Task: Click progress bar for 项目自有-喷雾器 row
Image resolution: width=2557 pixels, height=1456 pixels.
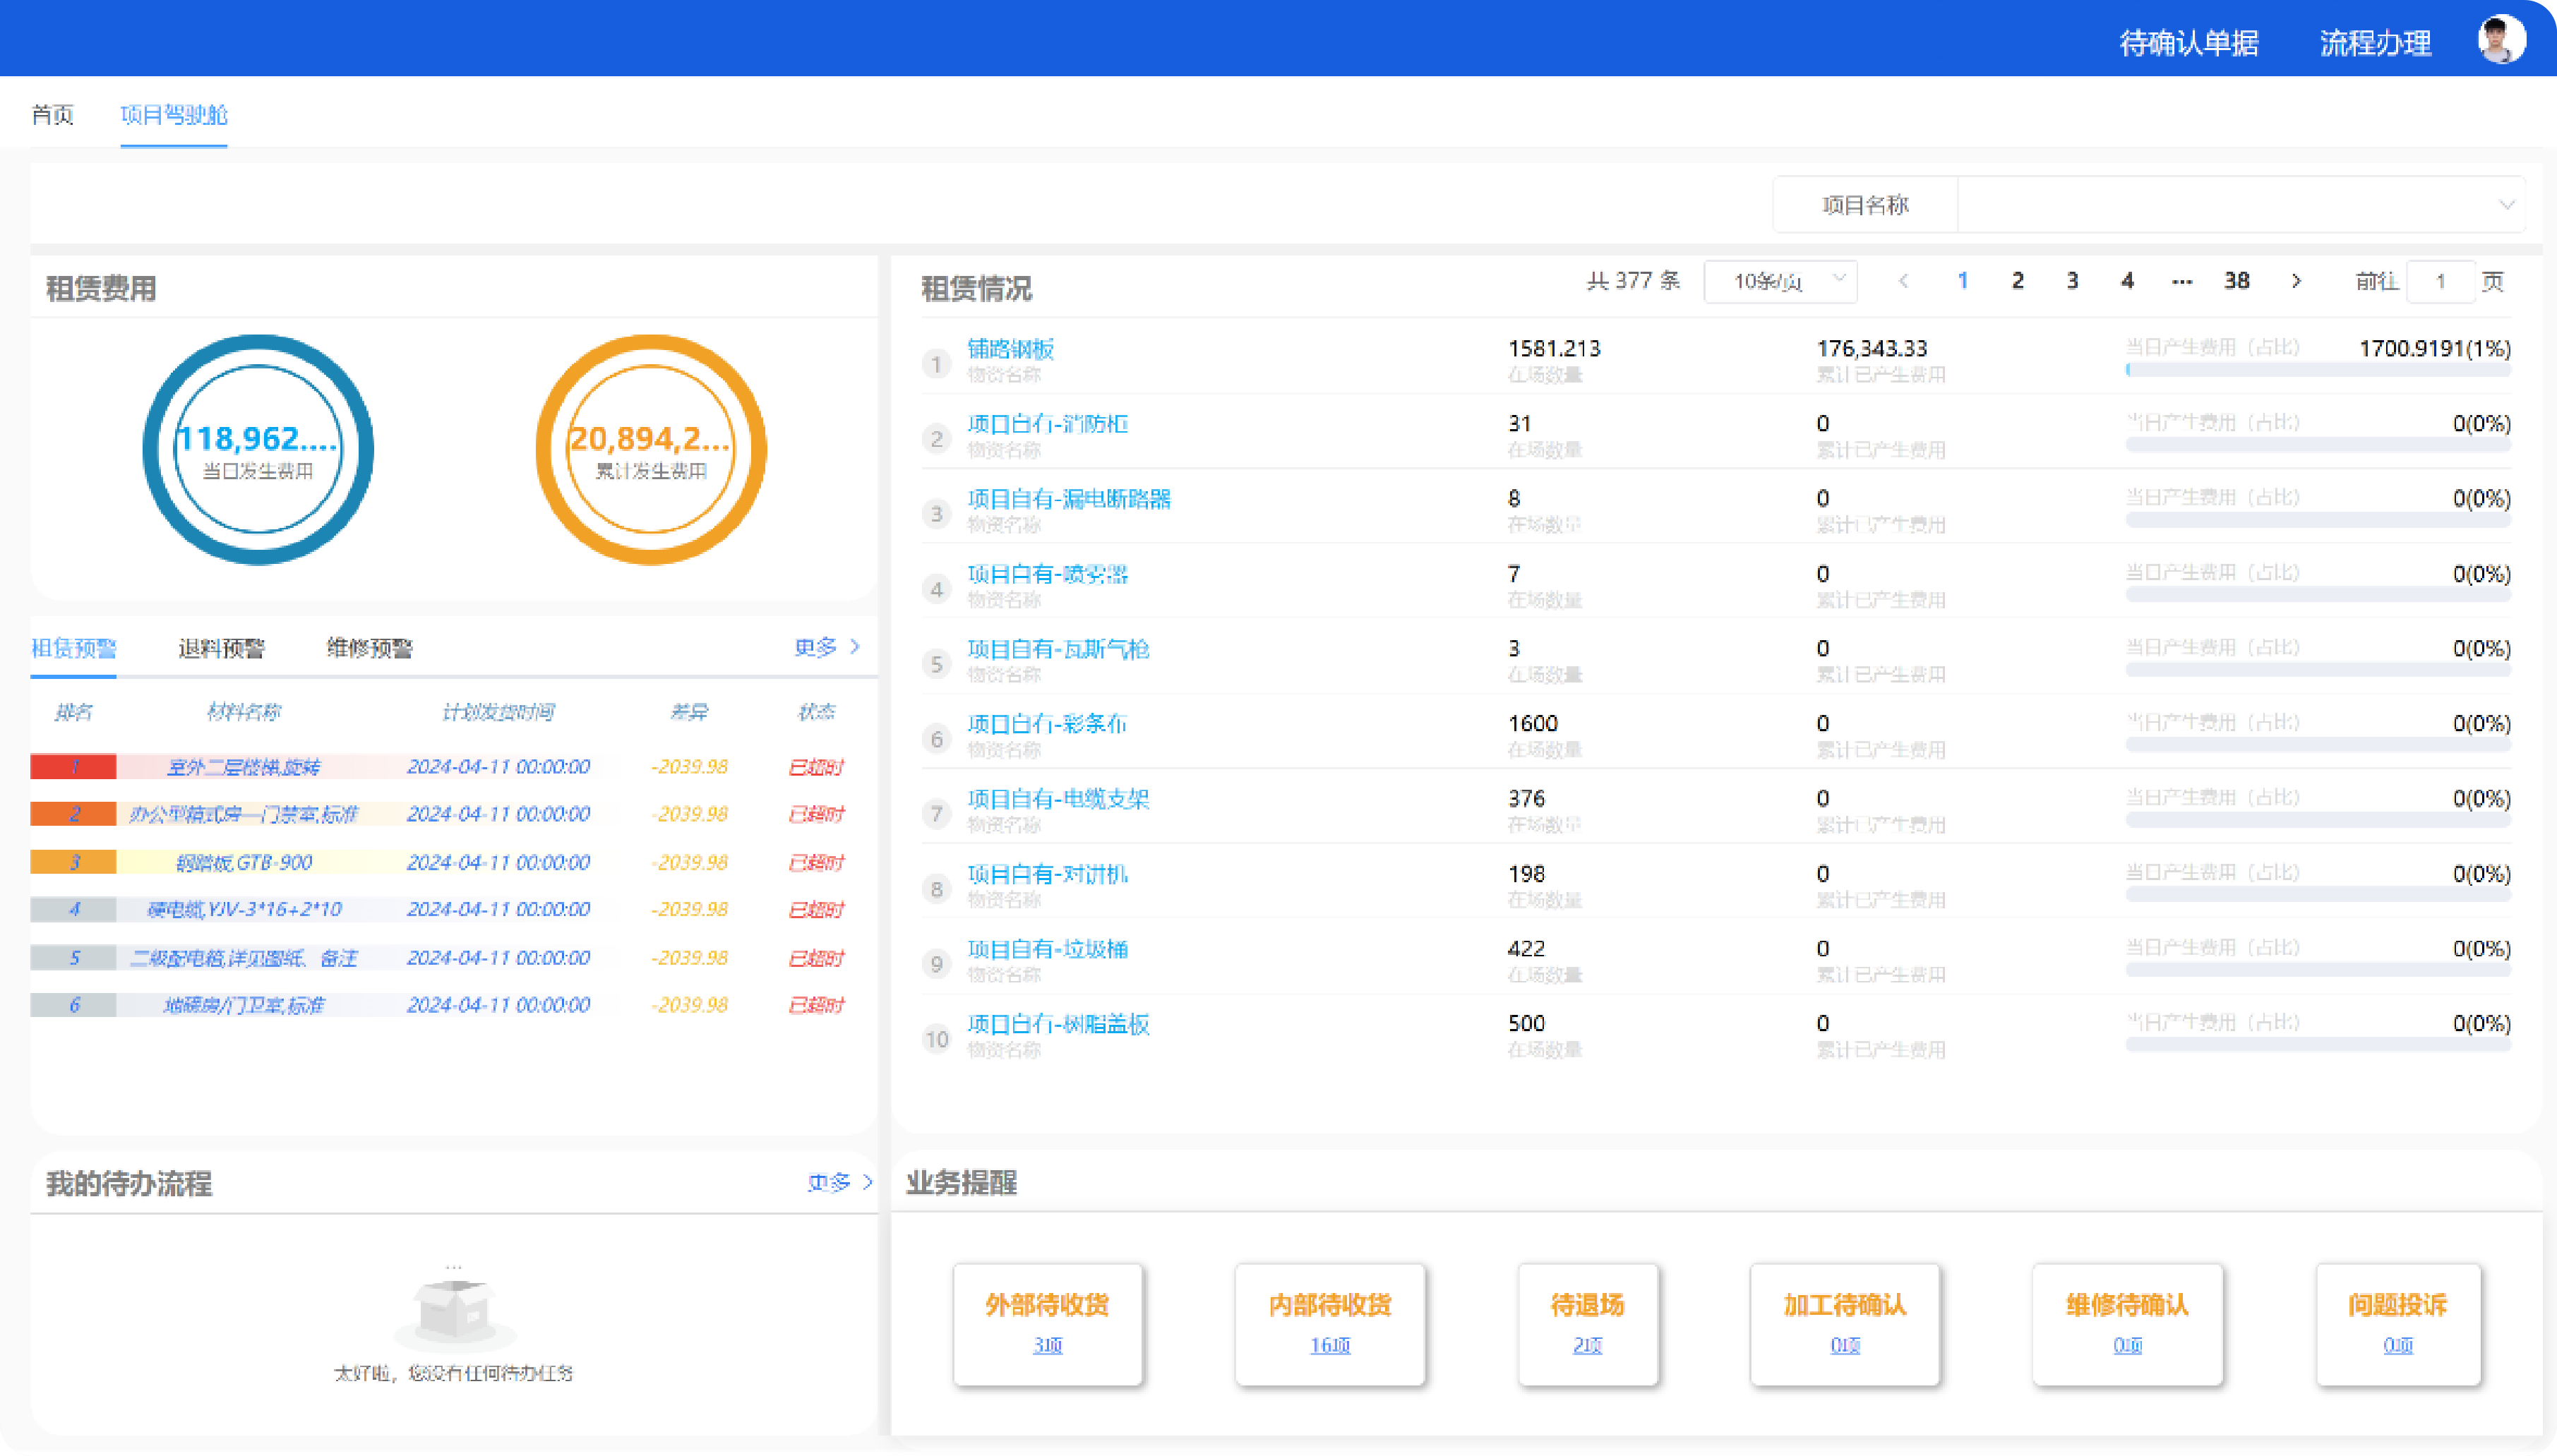Action: (x=2318, y=595)
